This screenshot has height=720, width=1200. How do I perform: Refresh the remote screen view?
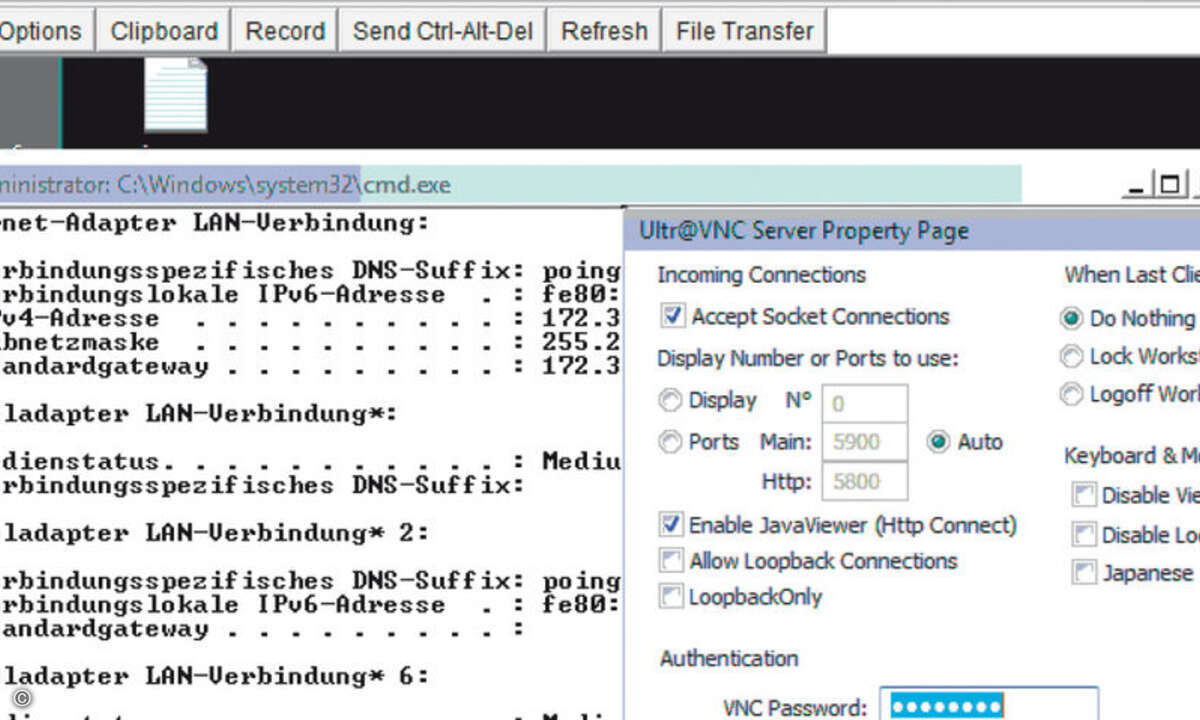pyautogui.click(x=604, y=31)
